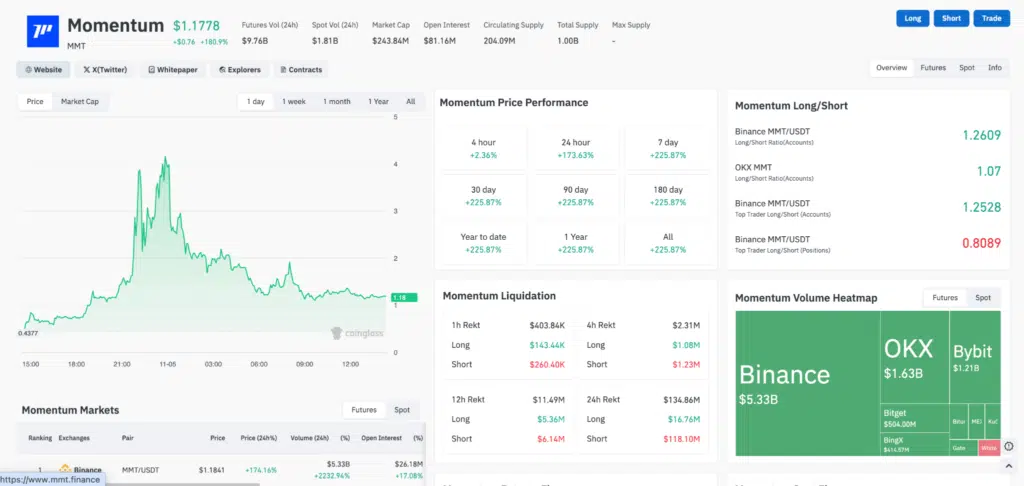Switch the chart to Market Cap

79,101
